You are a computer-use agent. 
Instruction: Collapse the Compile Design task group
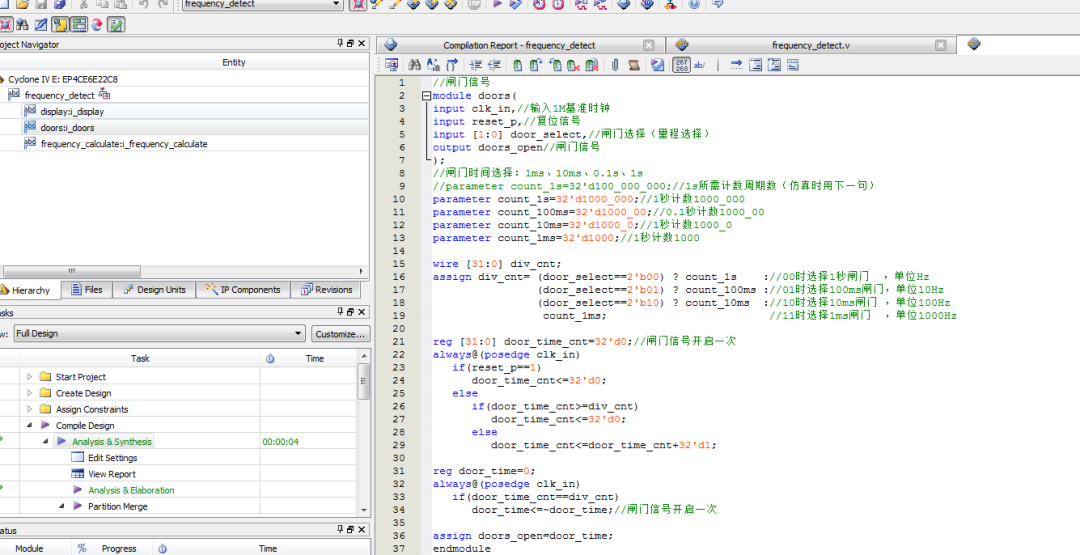29,425
